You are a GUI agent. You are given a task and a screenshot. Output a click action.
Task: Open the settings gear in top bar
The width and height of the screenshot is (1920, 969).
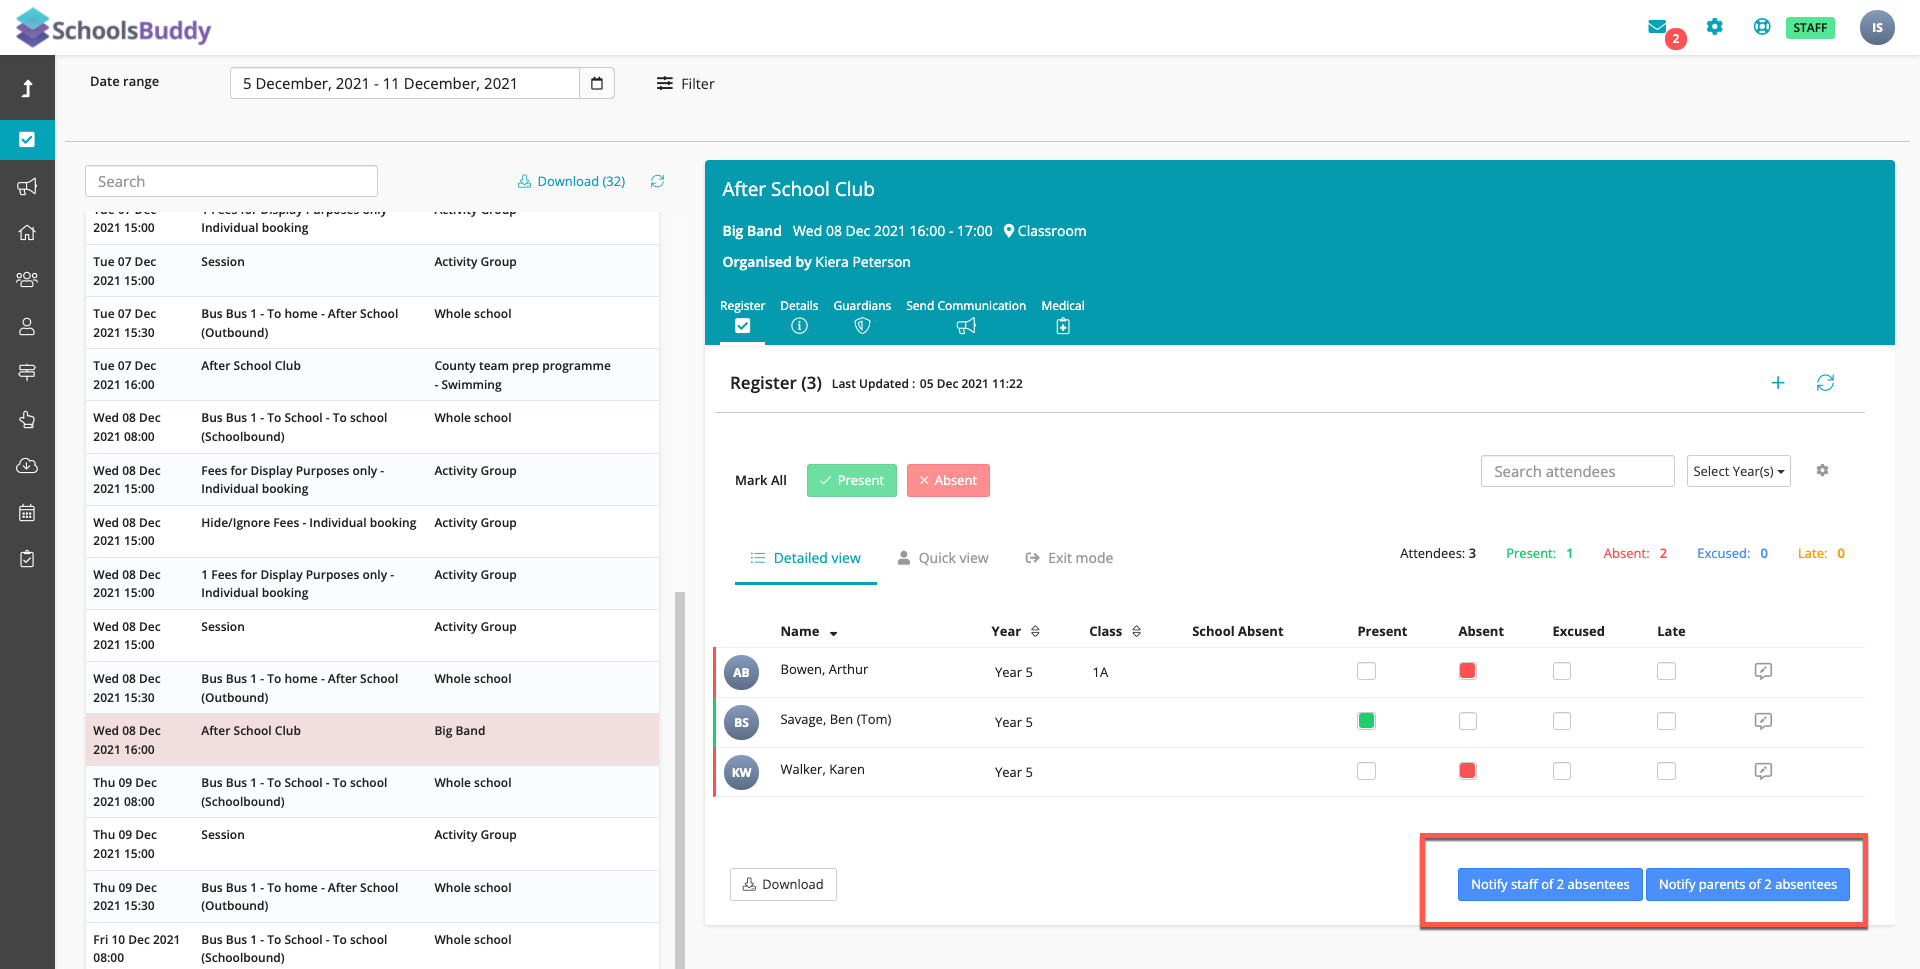click(1715, 27)
